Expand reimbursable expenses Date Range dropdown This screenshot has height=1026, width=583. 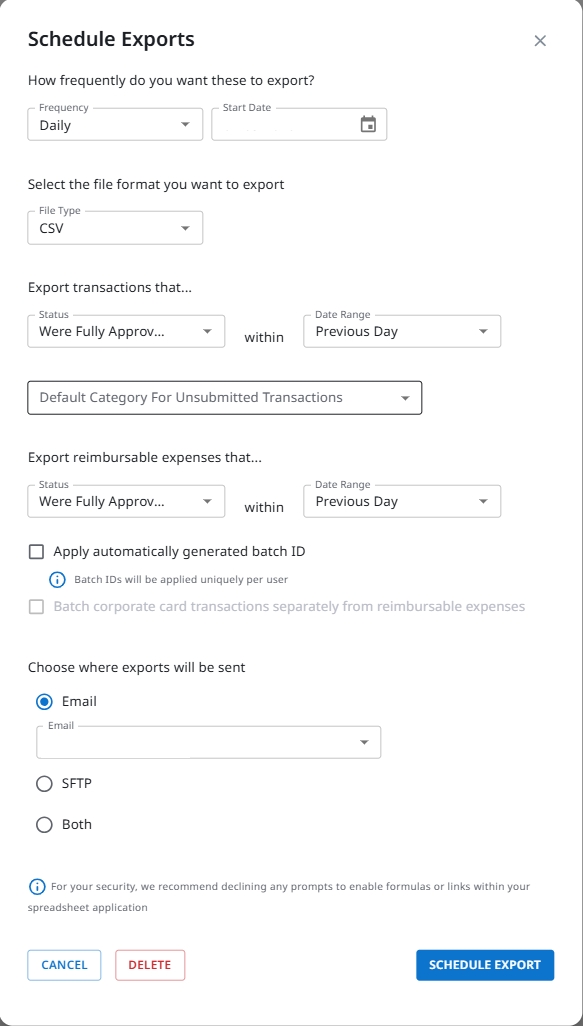[x=402, y=501]
